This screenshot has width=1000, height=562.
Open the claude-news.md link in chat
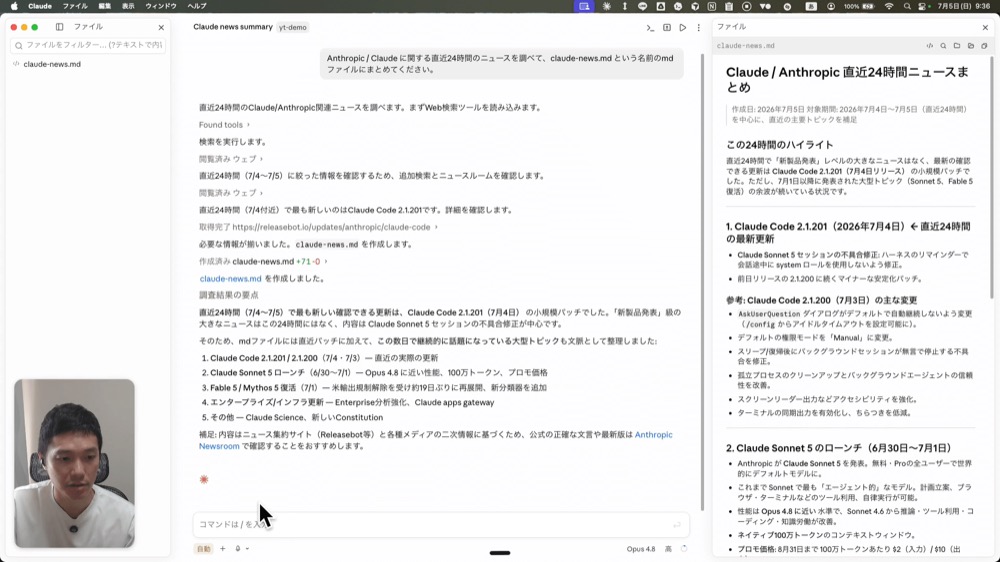(x=230, y=279)
